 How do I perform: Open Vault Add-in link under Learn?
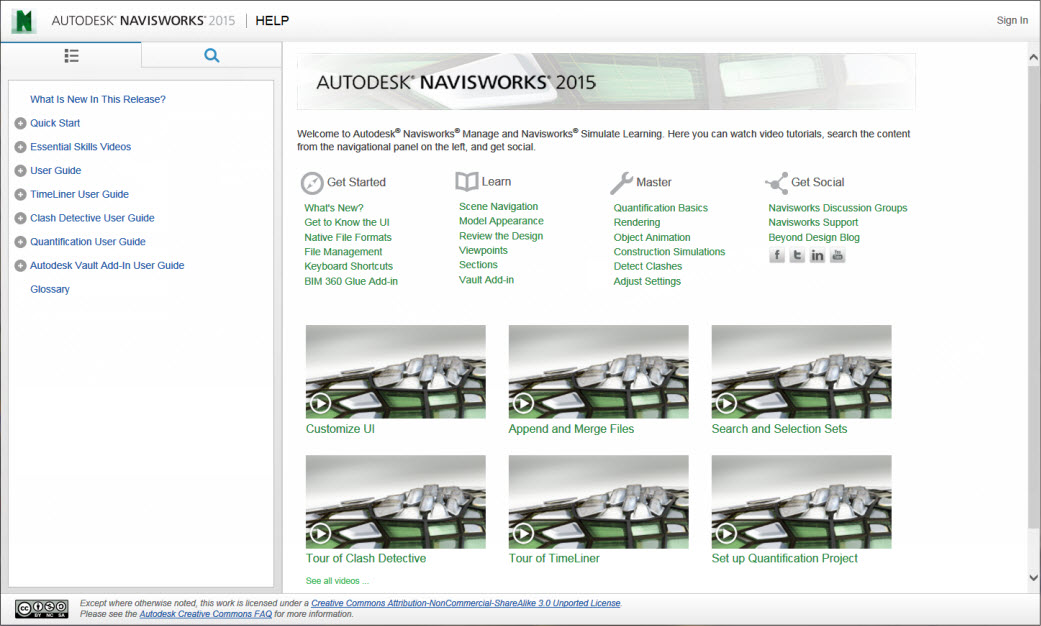[487, 279]
